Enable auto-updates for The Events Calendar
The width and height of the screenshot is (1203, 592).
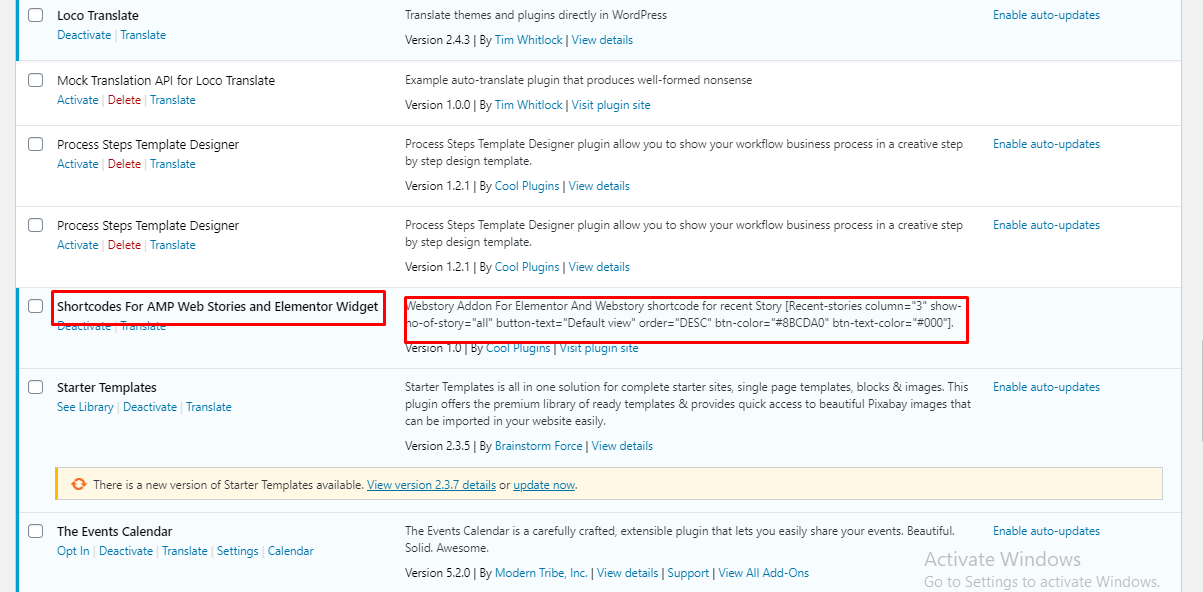point(1046,531)
